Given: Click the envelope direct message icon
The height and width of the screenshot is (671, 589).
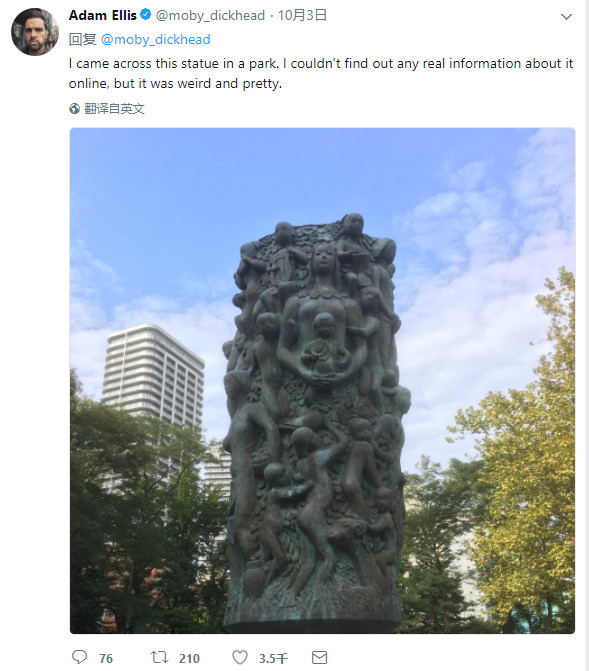Looking at the screenshot, I should 319,657.
